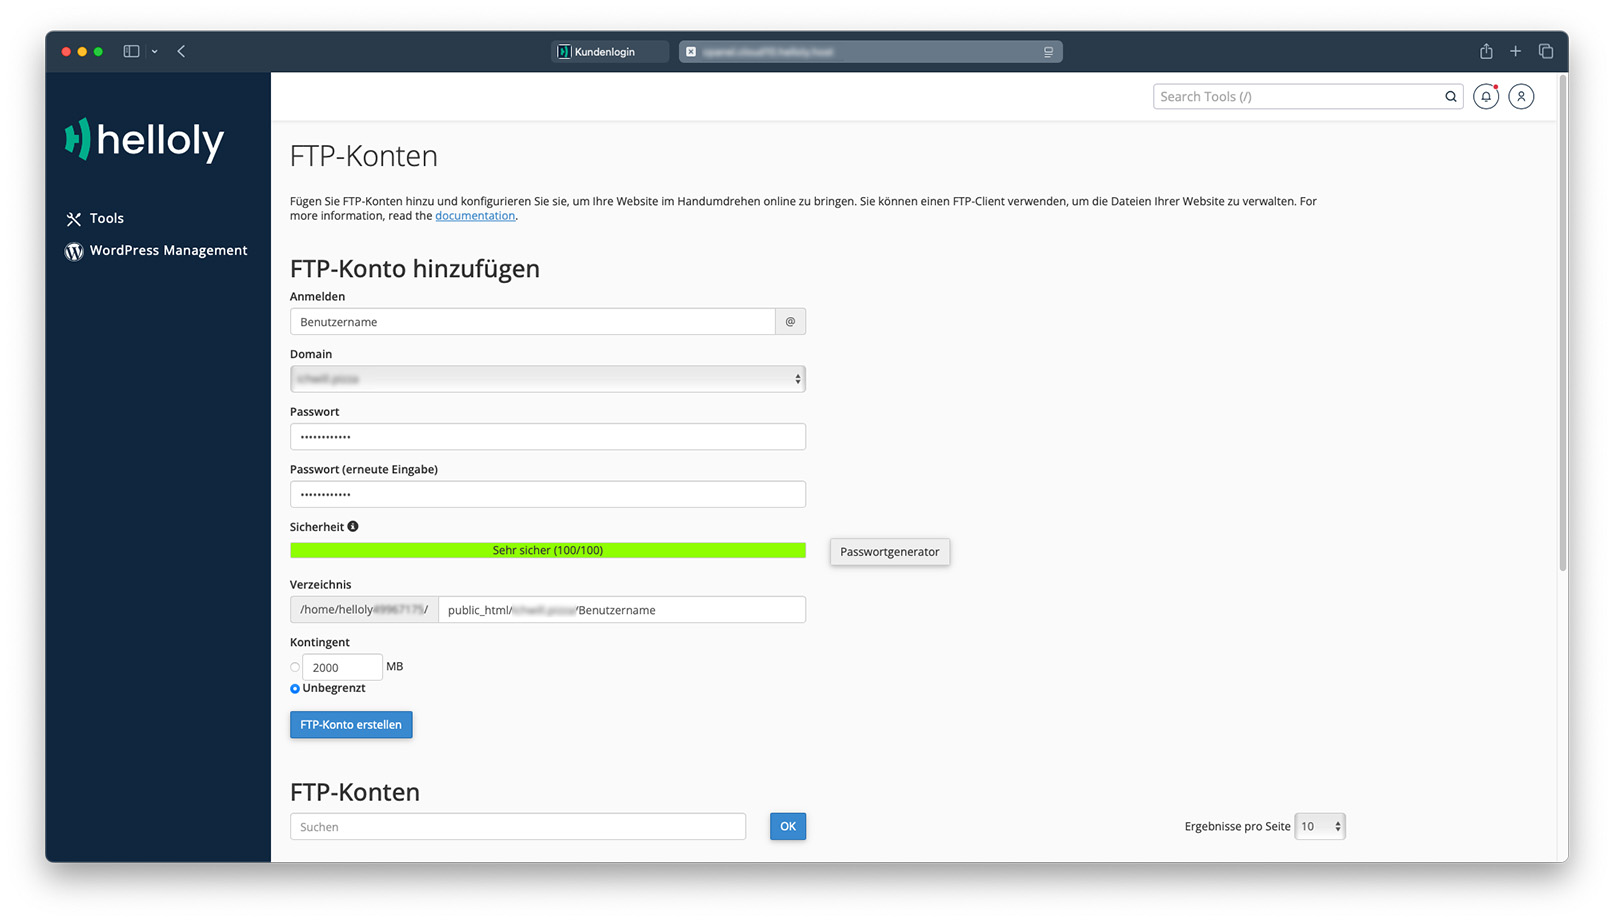
Task: Click the FTP-Konto erstellen button
Action: point(351,725)
